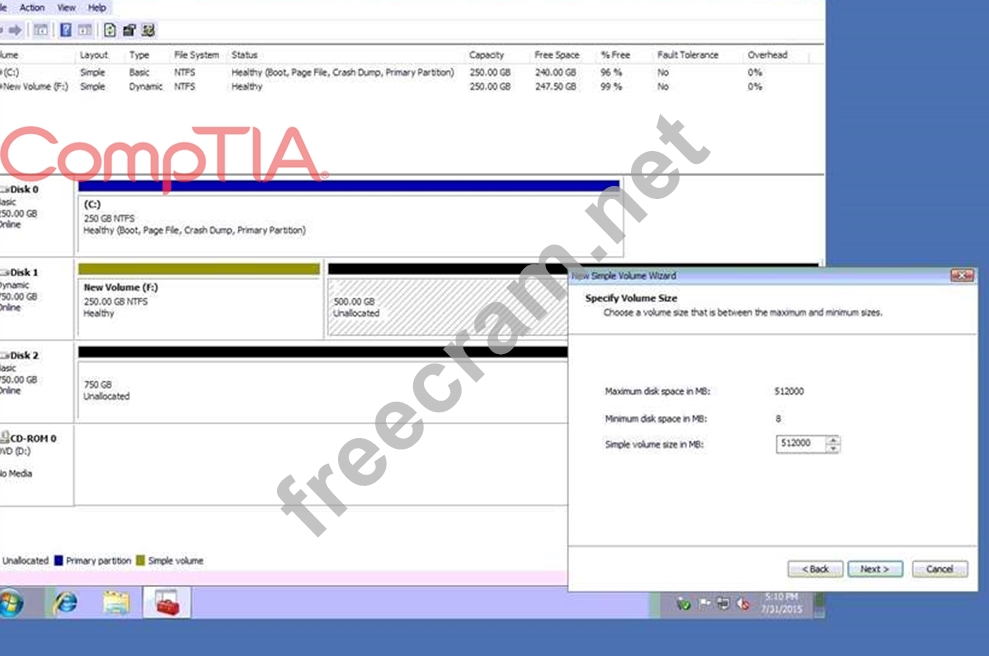
Task: Click the network tray icon
Action: [723, 604]
